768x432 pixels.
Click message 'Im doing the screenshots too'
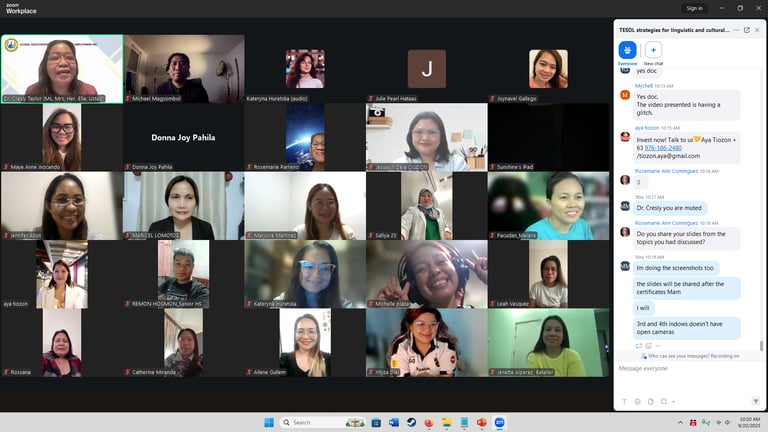pyautogui.click(x=675, y=268)
